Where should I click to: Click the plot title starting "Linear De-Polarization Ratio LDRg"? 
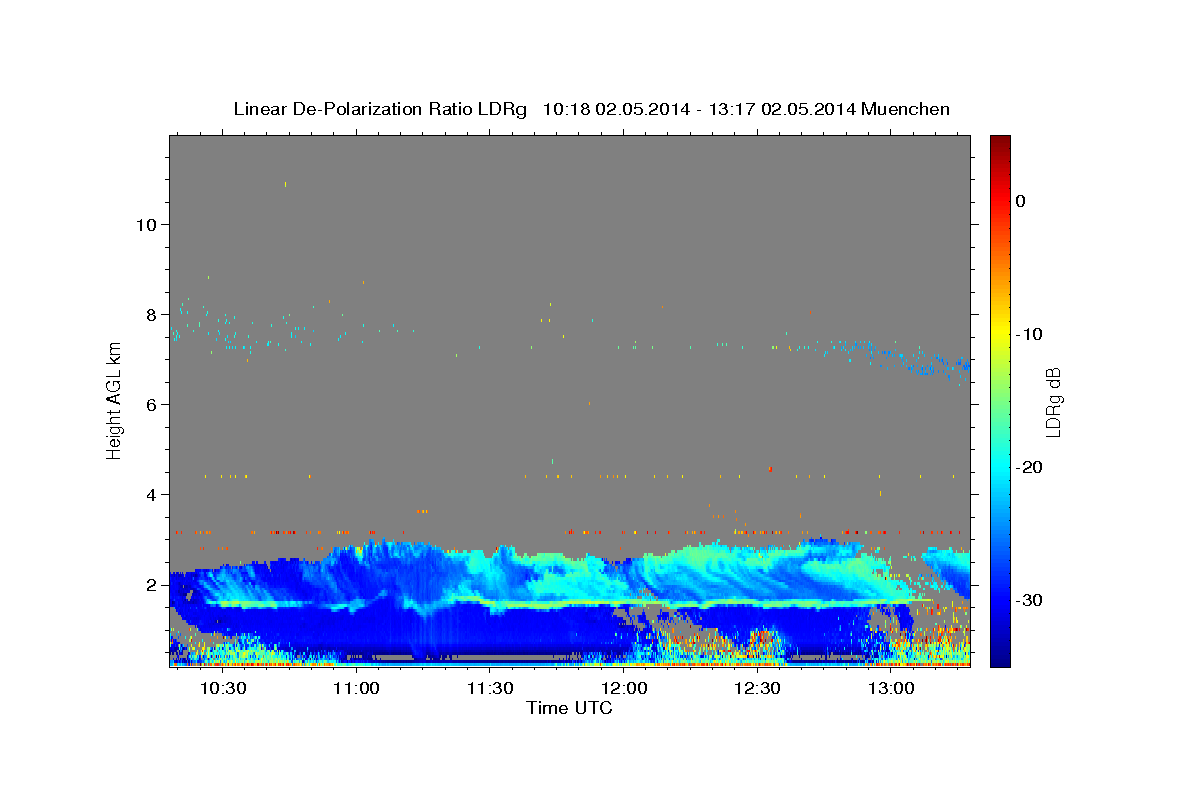[x=591, y=109]
